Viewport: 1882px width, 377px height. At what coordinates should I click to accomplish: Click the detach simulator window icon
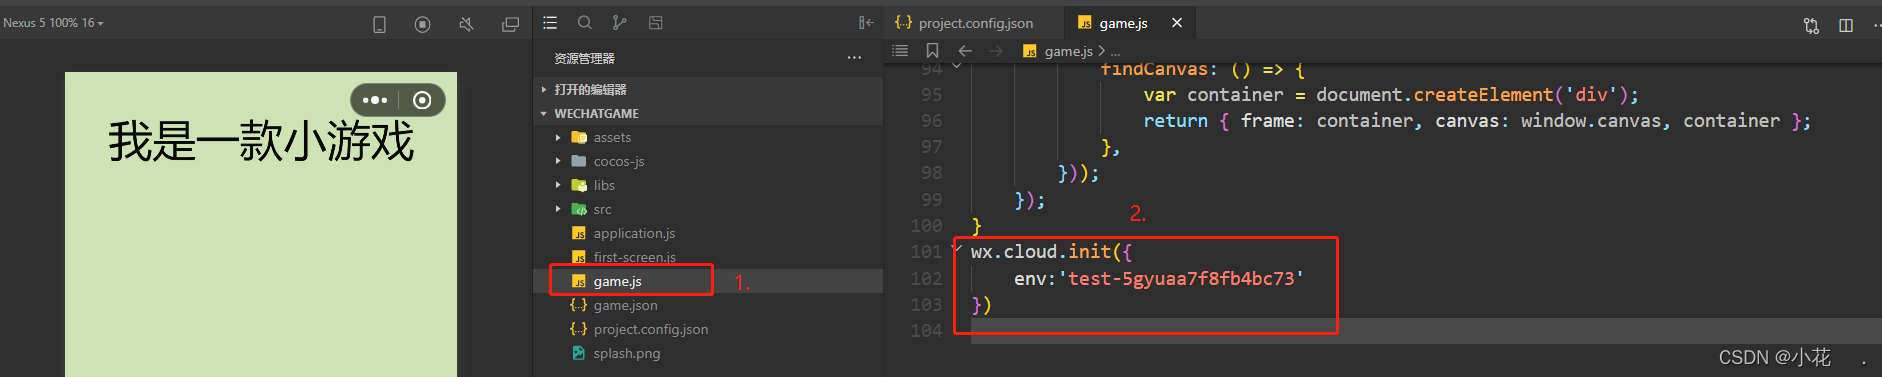[510, 24]
